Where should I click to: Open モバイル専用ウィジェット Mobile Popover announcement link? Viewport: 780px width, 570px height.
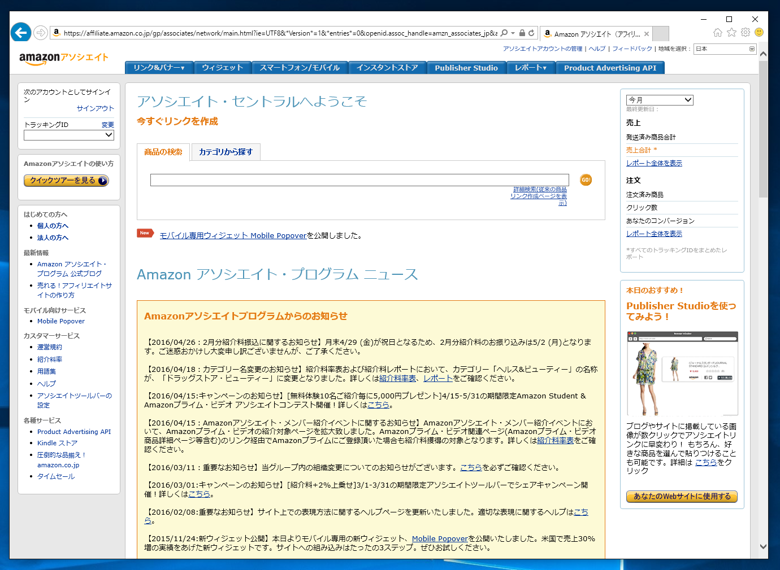click(x=233, y=236)
